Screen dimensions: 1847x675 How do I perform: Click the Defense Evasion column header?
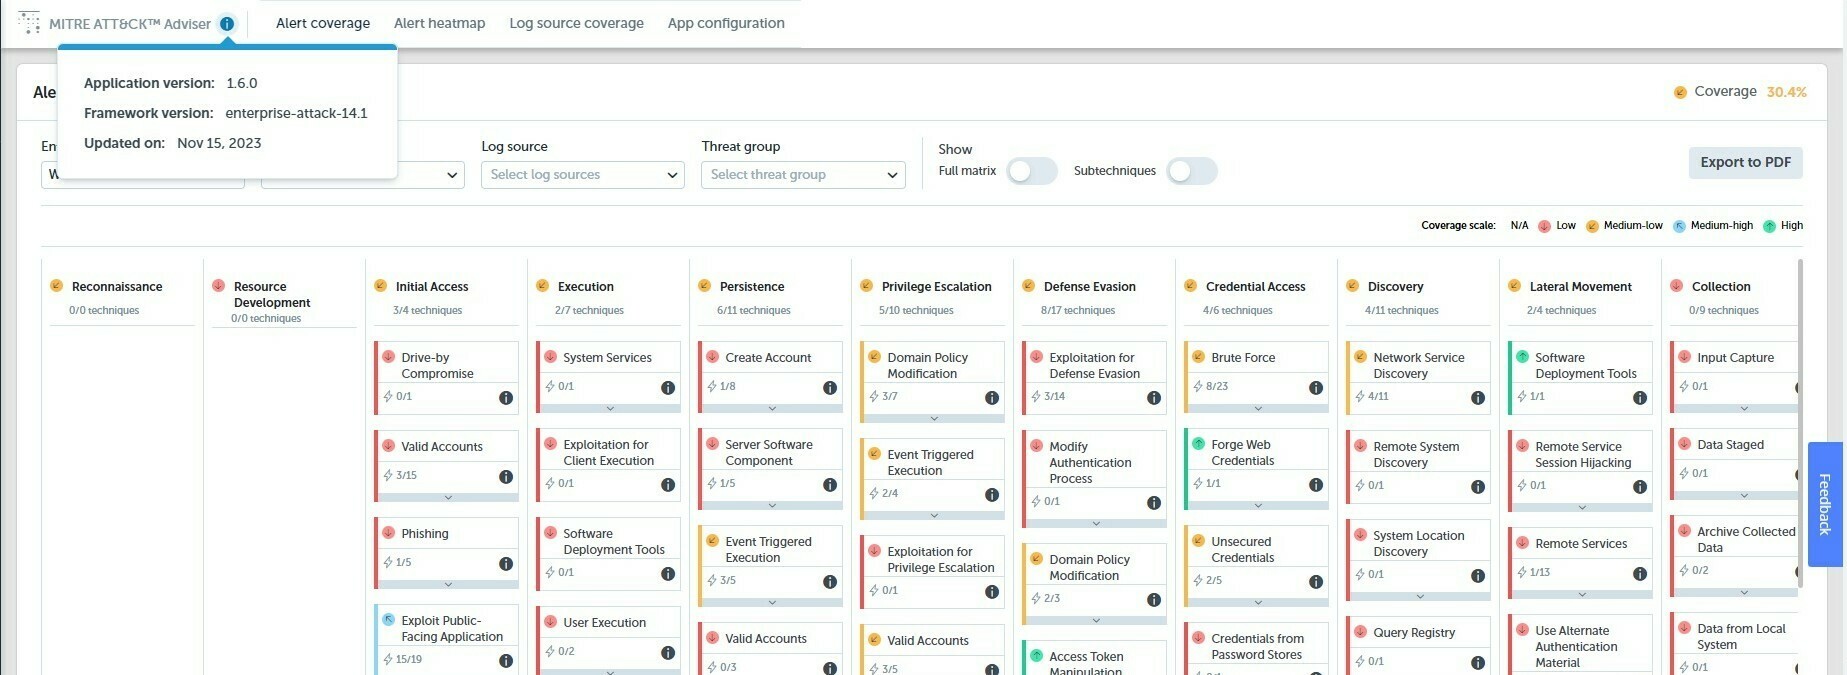click(x=1089, y=287)
